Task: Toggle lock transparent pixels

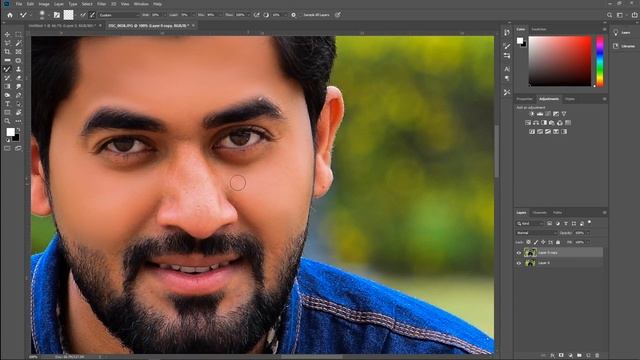Action: (x=529, y=242)
